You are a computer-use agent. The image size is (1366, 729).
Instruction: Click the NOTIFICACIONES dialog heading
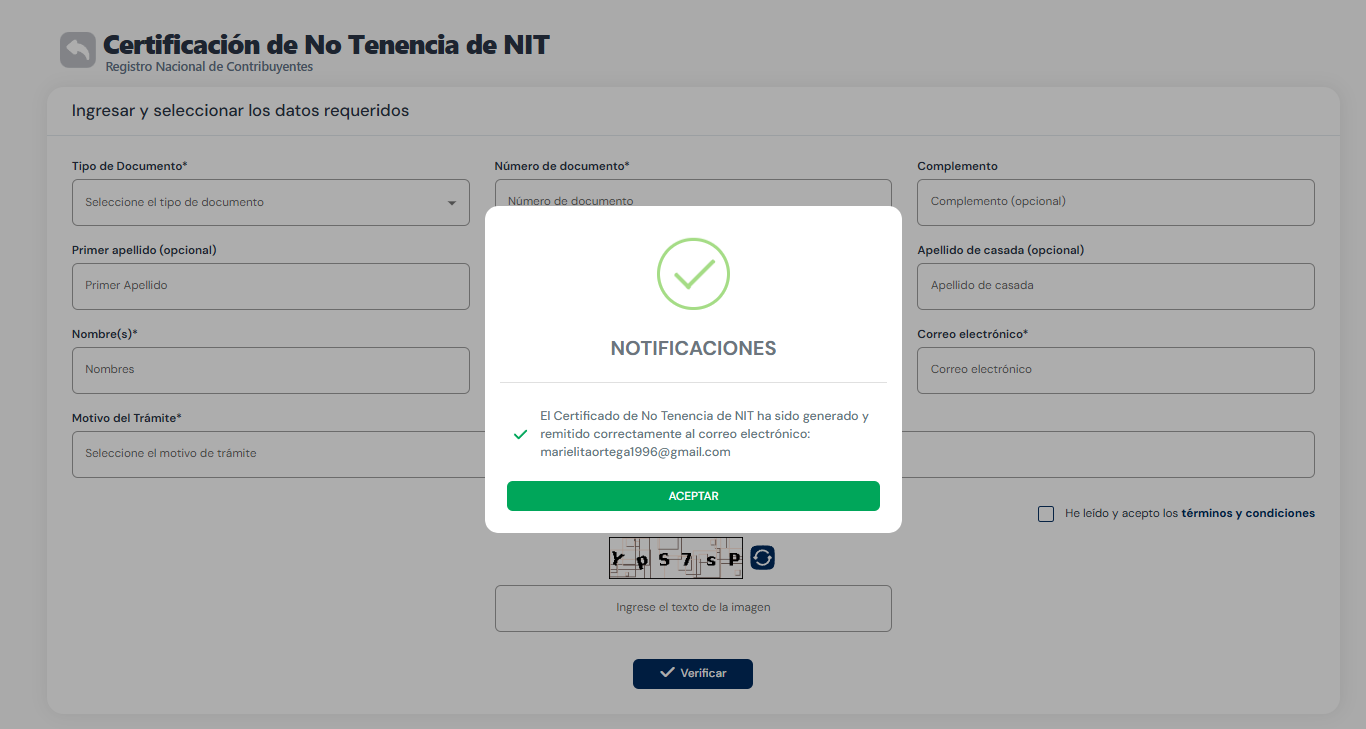[693, 348]
